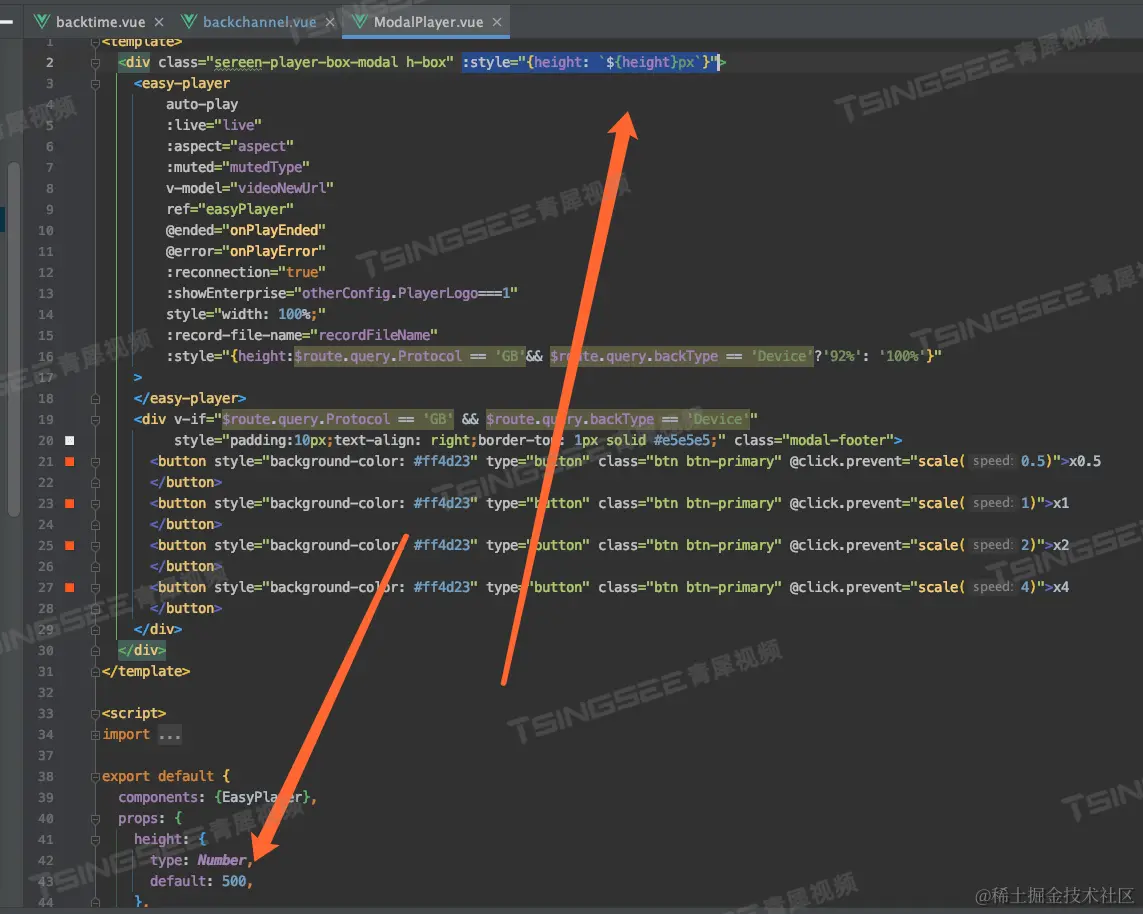Collapse the props object fold on line 40
Image resolution: width=1143 pixels, height=914 pixels.
(95, 819)
